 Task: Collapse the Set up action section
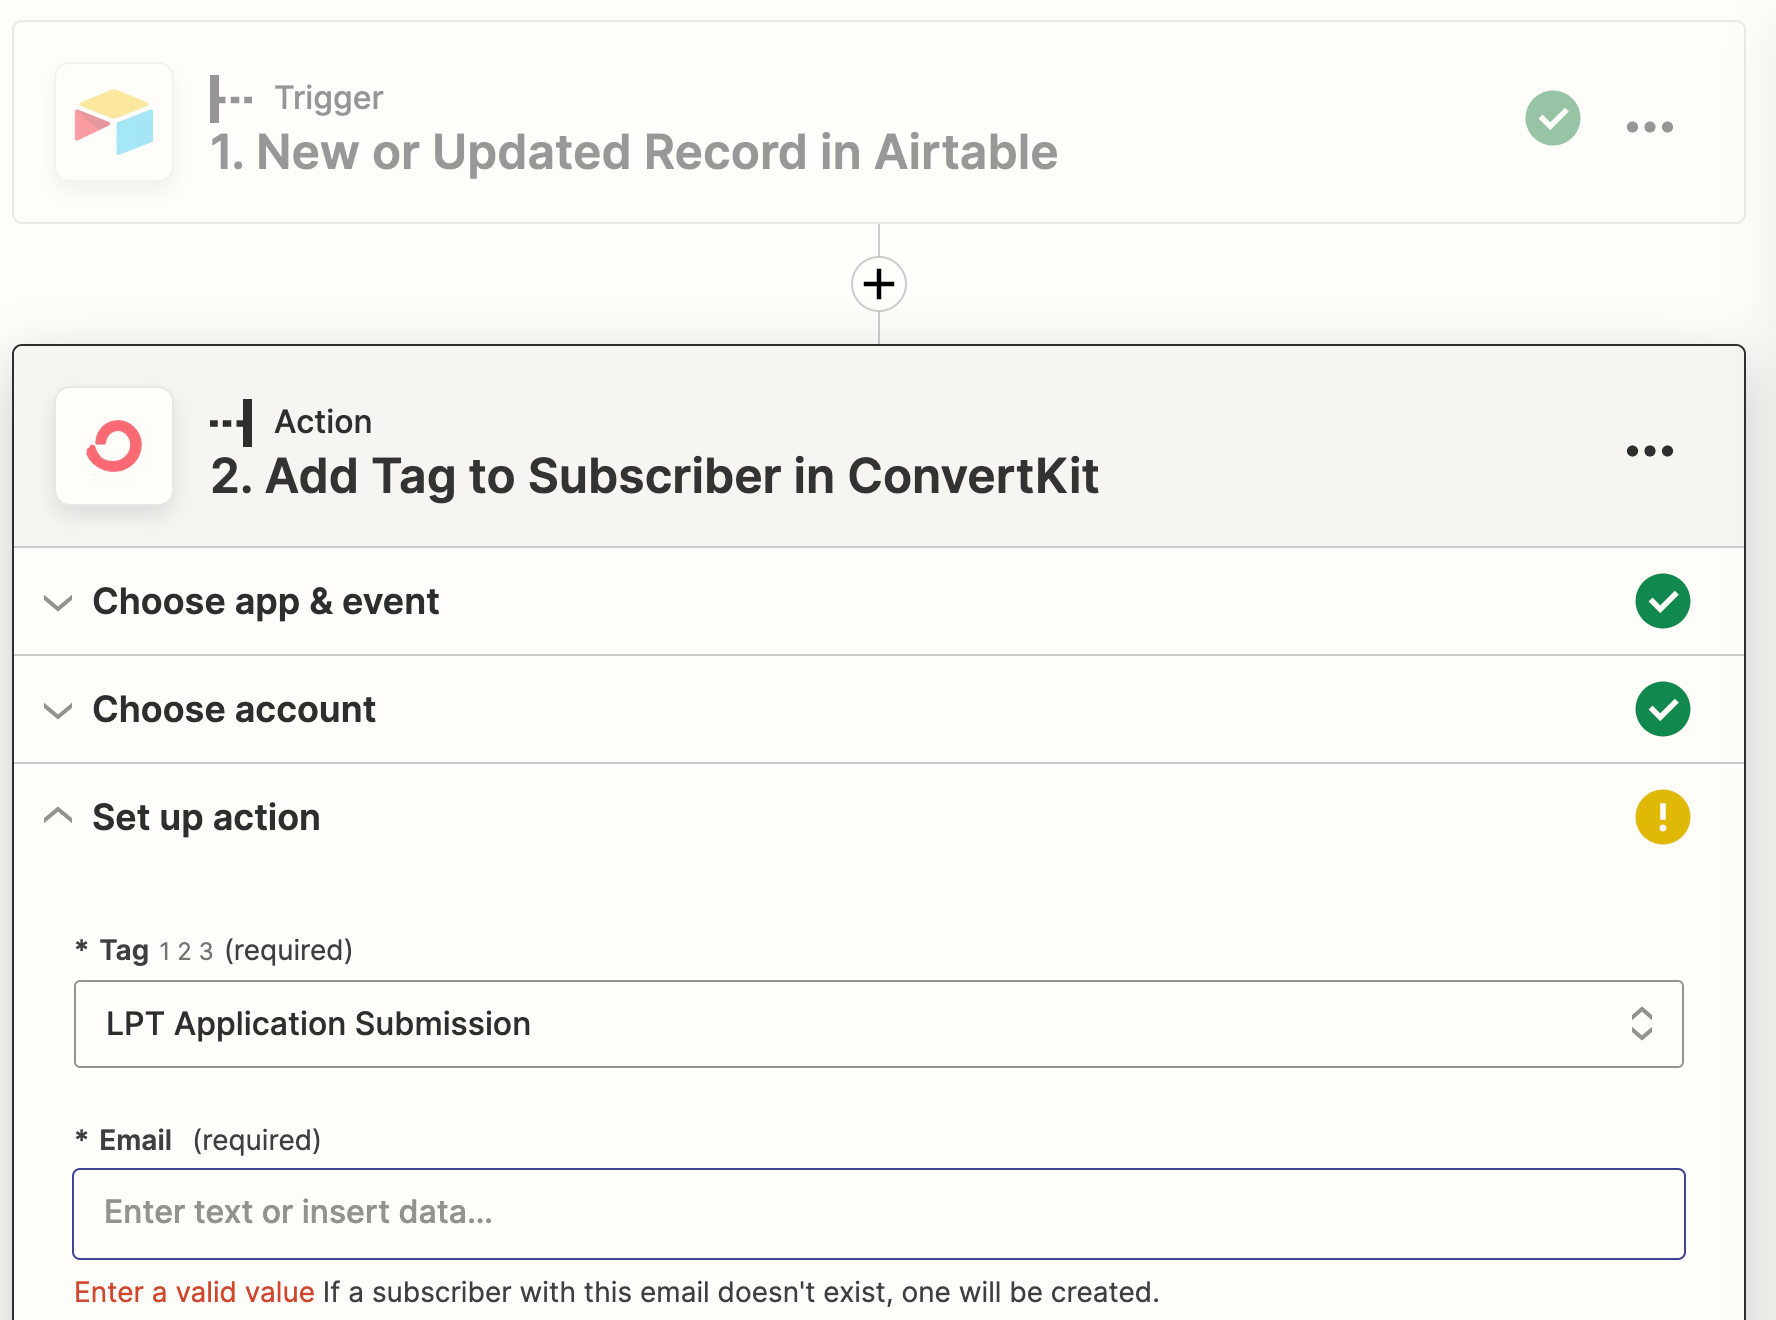[59, 816]
